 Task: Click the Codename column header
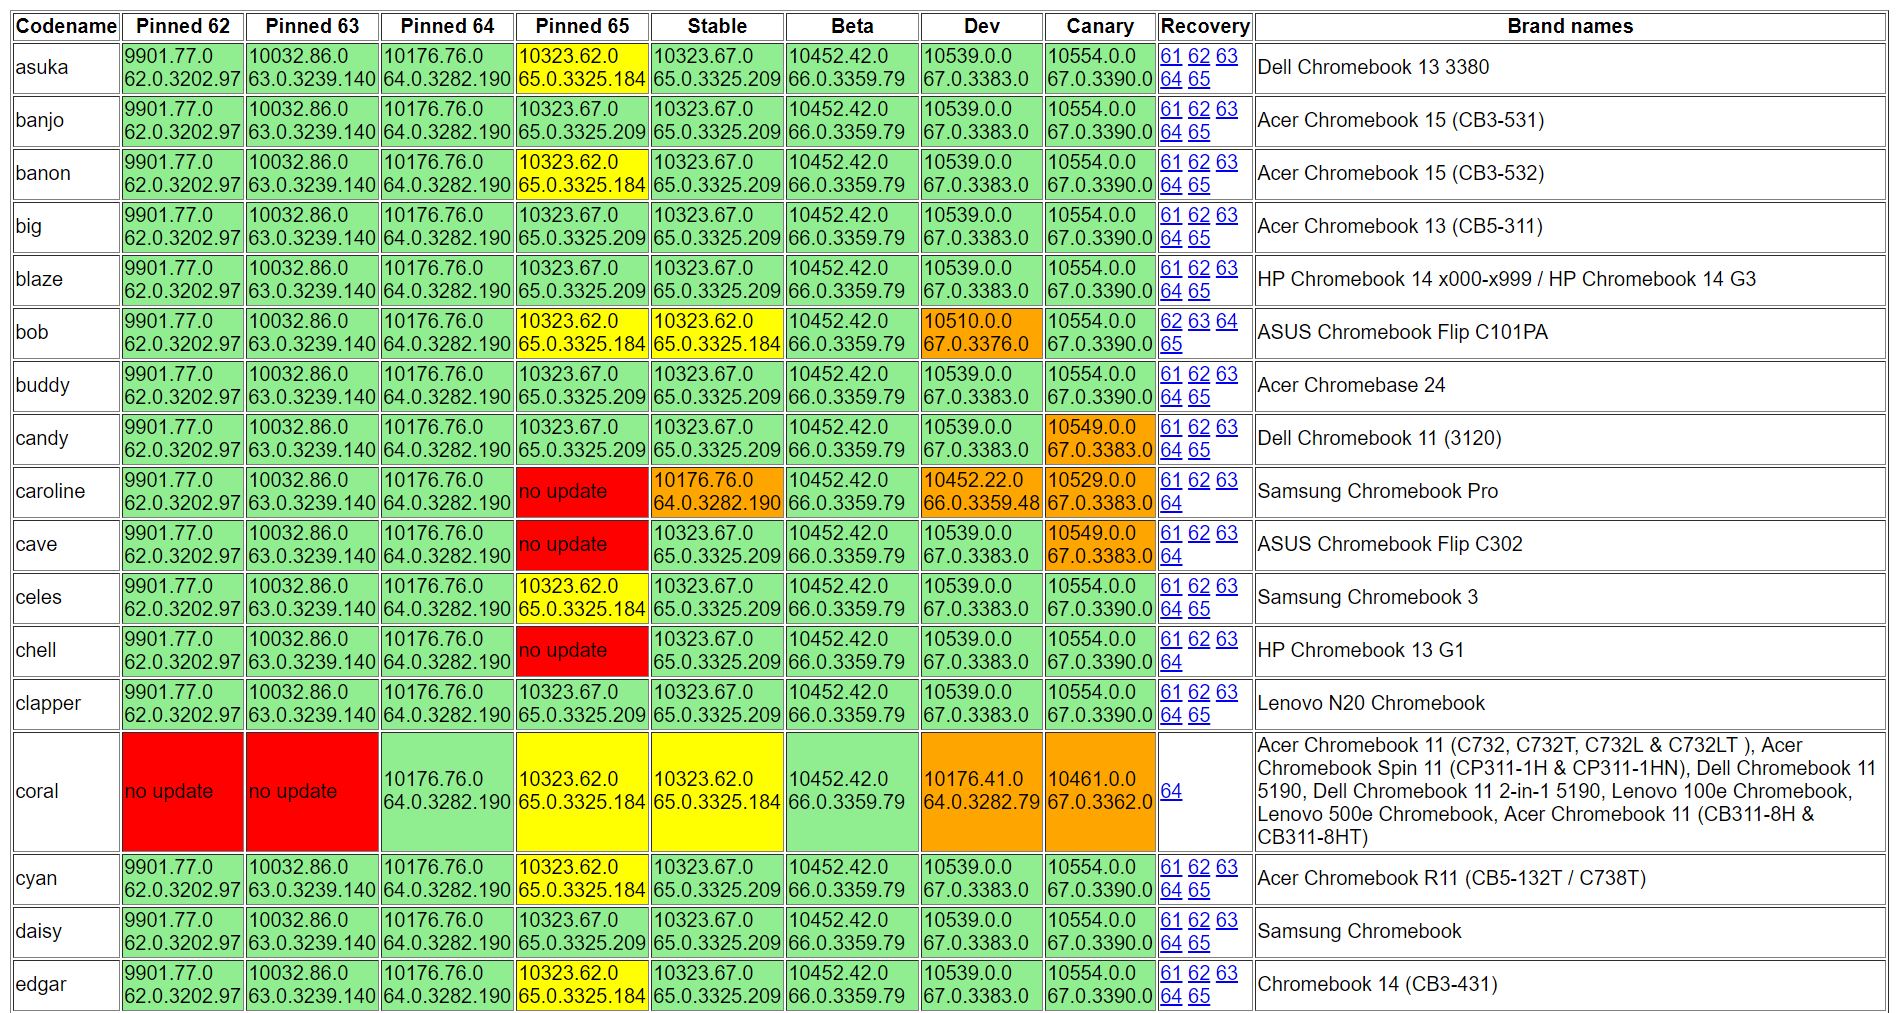66,27
